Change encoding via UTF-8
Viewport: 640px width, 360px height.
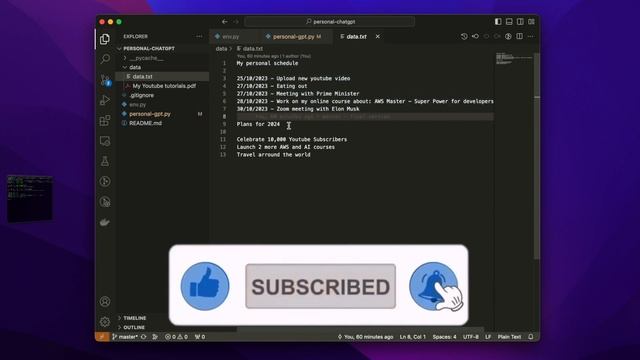coord(471,337)
